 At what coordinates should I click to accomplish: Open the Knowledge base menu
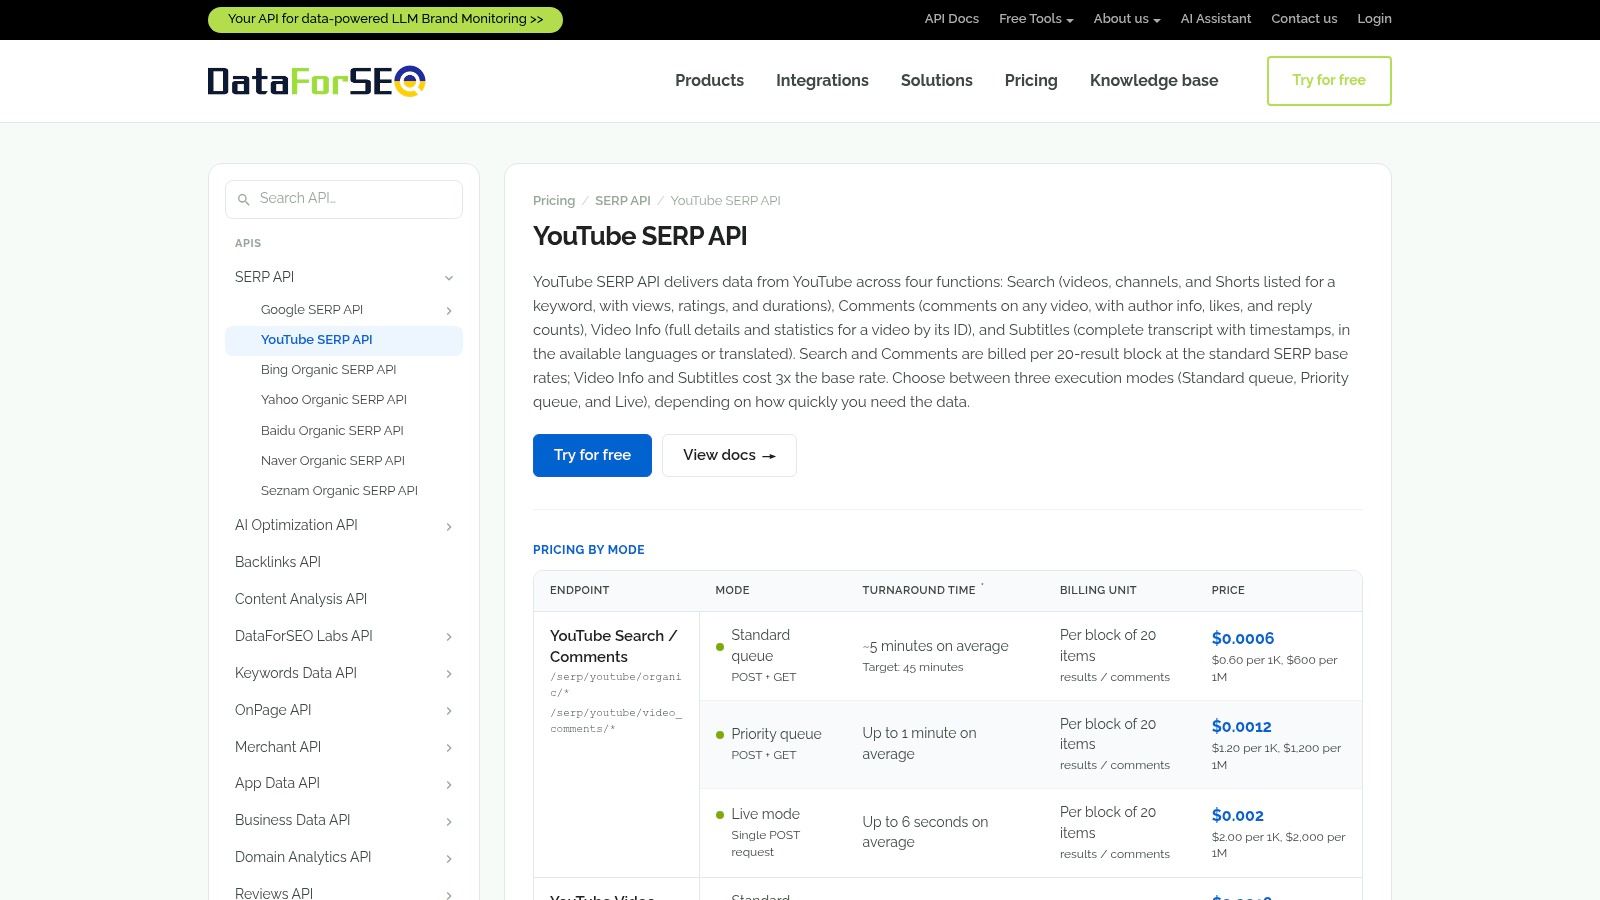click(x=1154, y=81)
